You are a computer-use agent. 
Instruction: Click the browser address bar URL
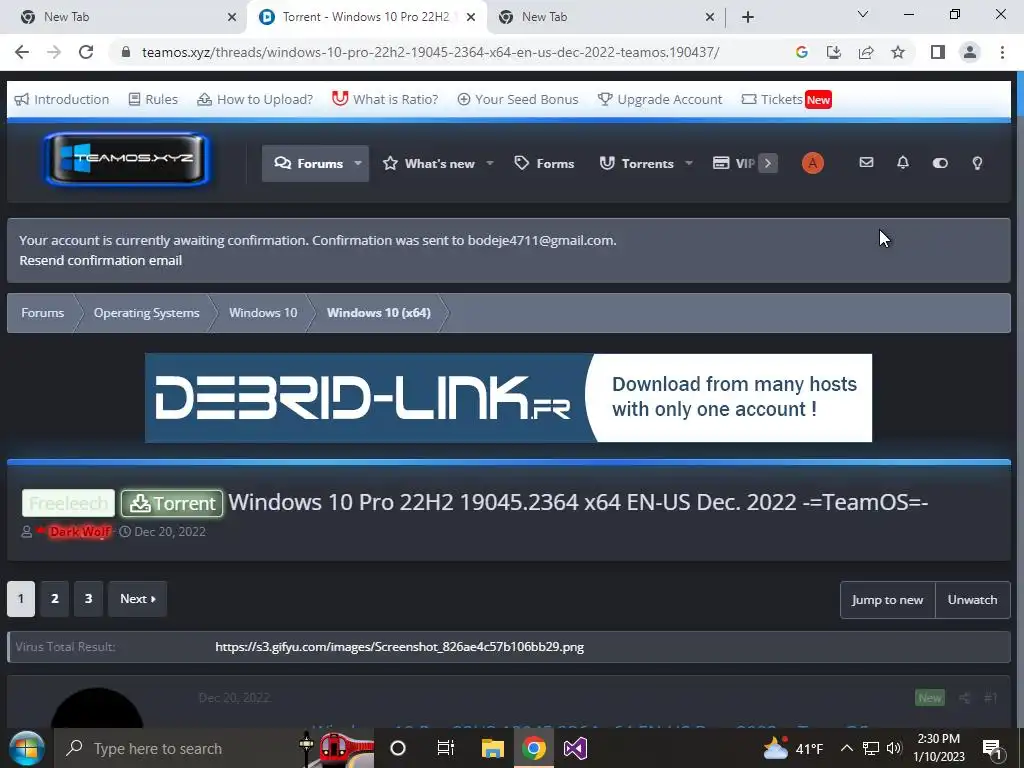coord(430,52)
